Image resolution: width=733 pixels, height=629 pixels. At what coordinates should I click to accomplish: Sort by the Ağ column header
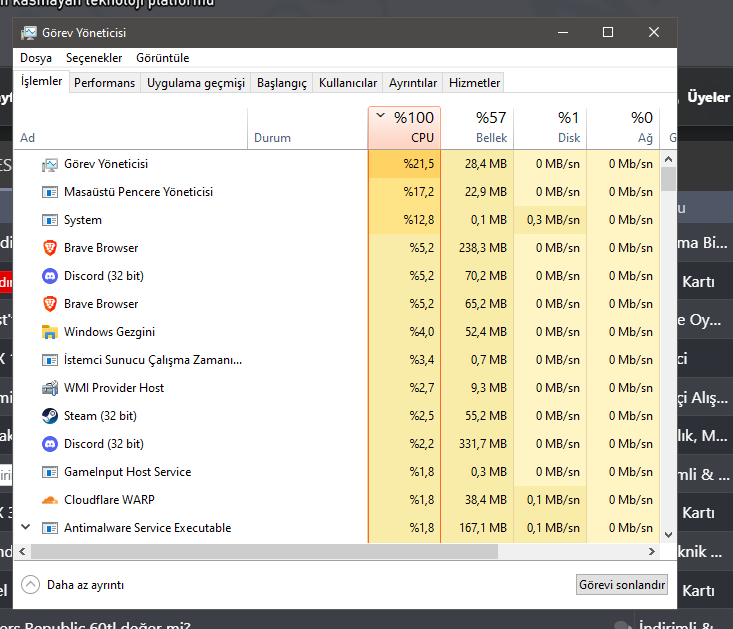tap(623, 129)
